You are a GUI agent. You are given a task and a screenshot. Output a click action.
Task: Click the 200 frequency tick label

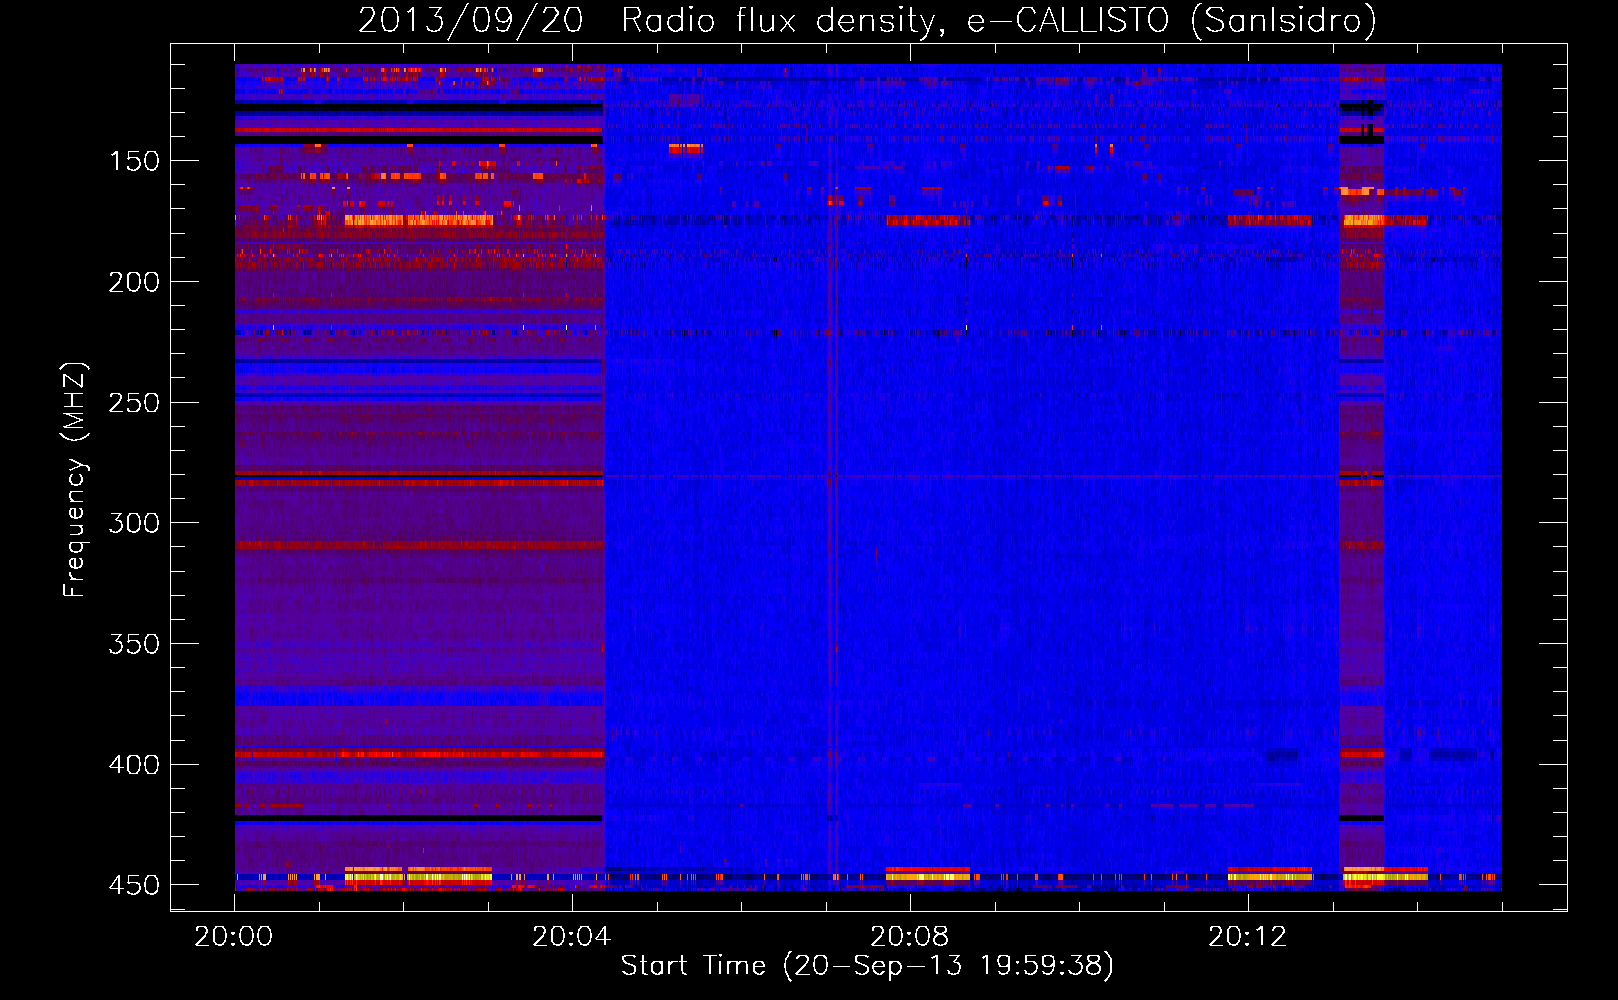click(x=134, y=282)
